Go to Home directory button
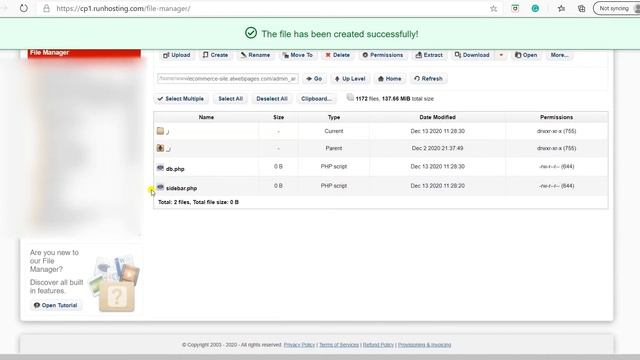The height and width of the screenshot is (360, 640). point(390,79)
